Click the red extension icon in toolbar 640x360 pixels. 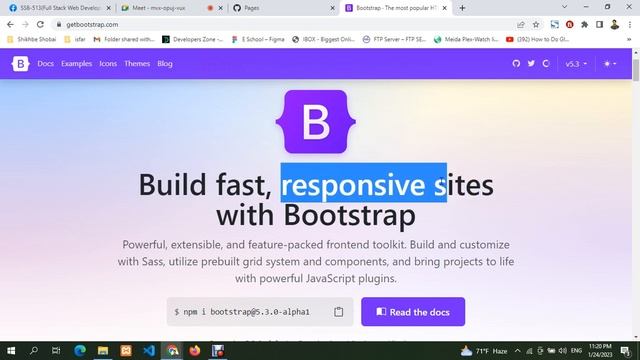tap(570, 24)
